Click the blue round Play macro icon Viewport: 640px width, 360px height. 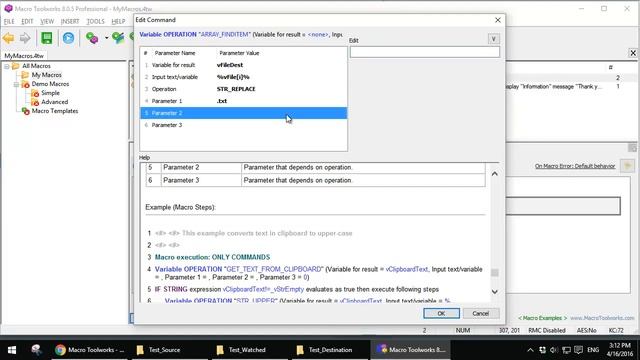tap(69, 38)
